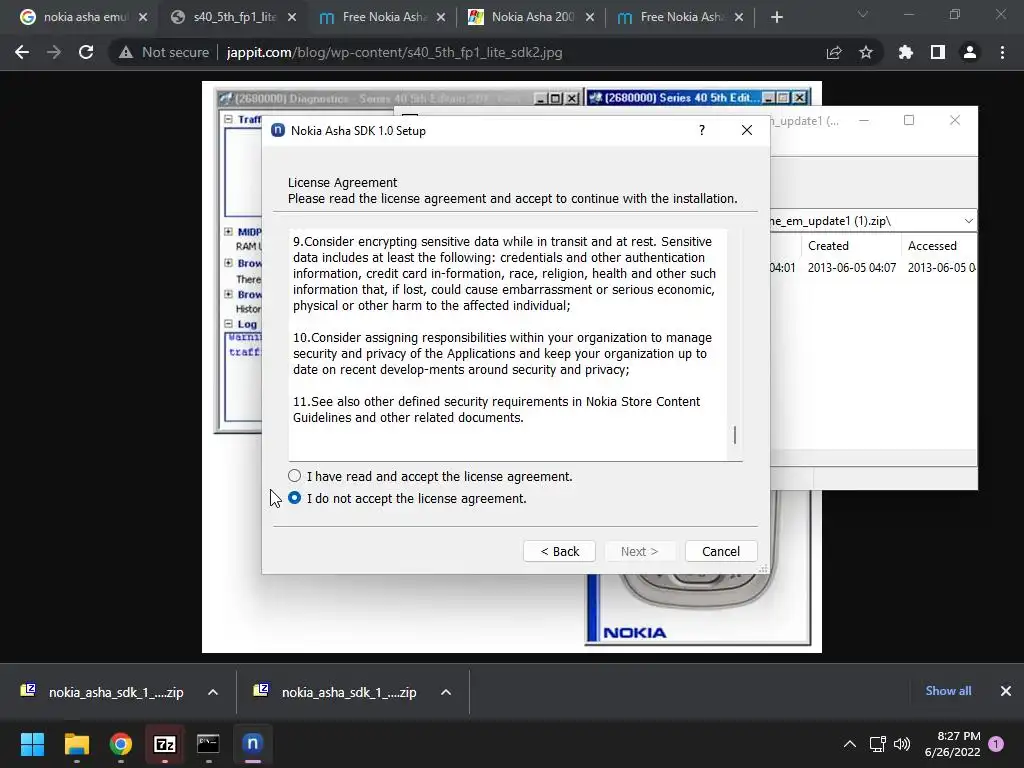Open a new browser tab

coord(776,17)
